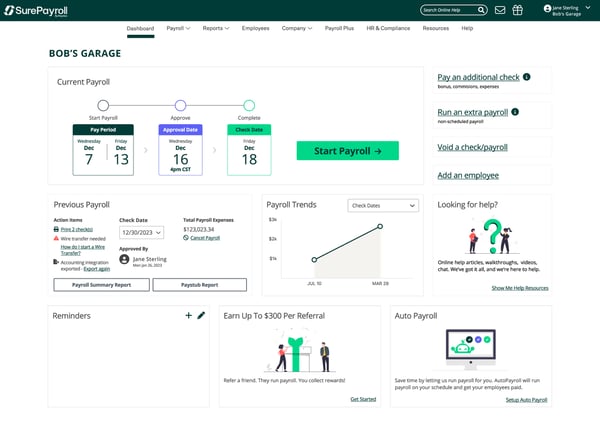Click the Bob's Garage heading
This screenshot has width=600, height=425.
(85, 54)
